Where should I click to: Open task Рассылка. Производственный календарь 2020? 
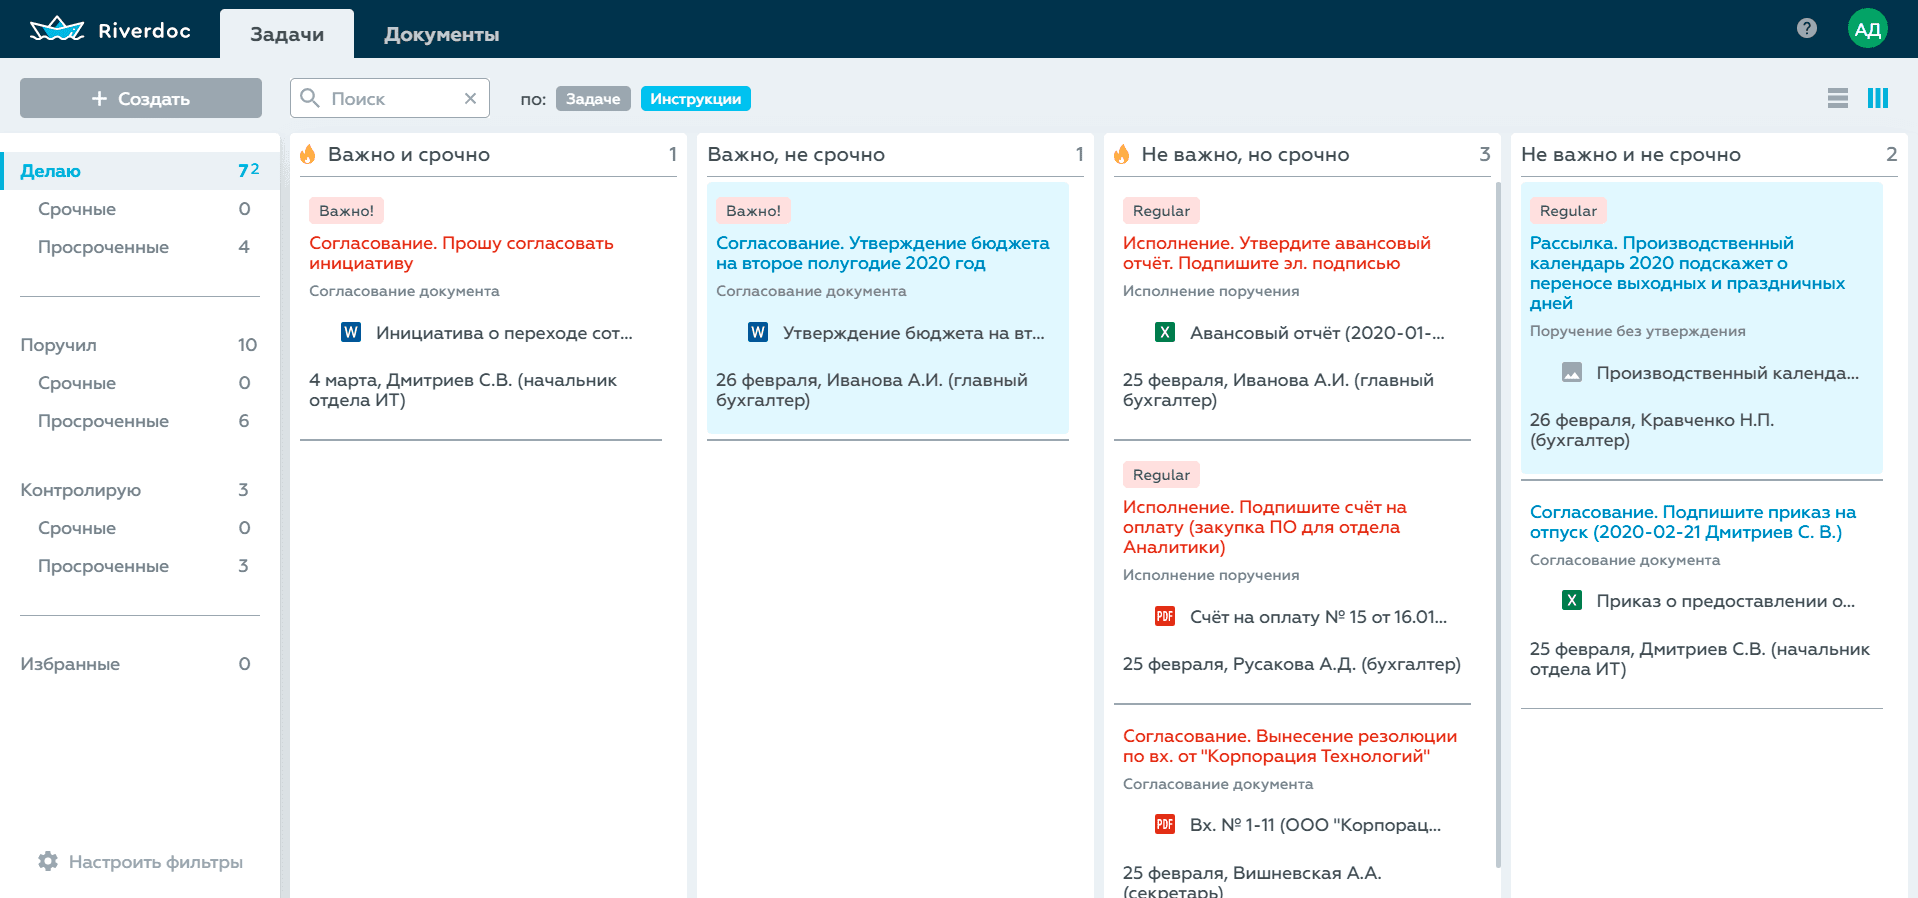point(1687,273)
